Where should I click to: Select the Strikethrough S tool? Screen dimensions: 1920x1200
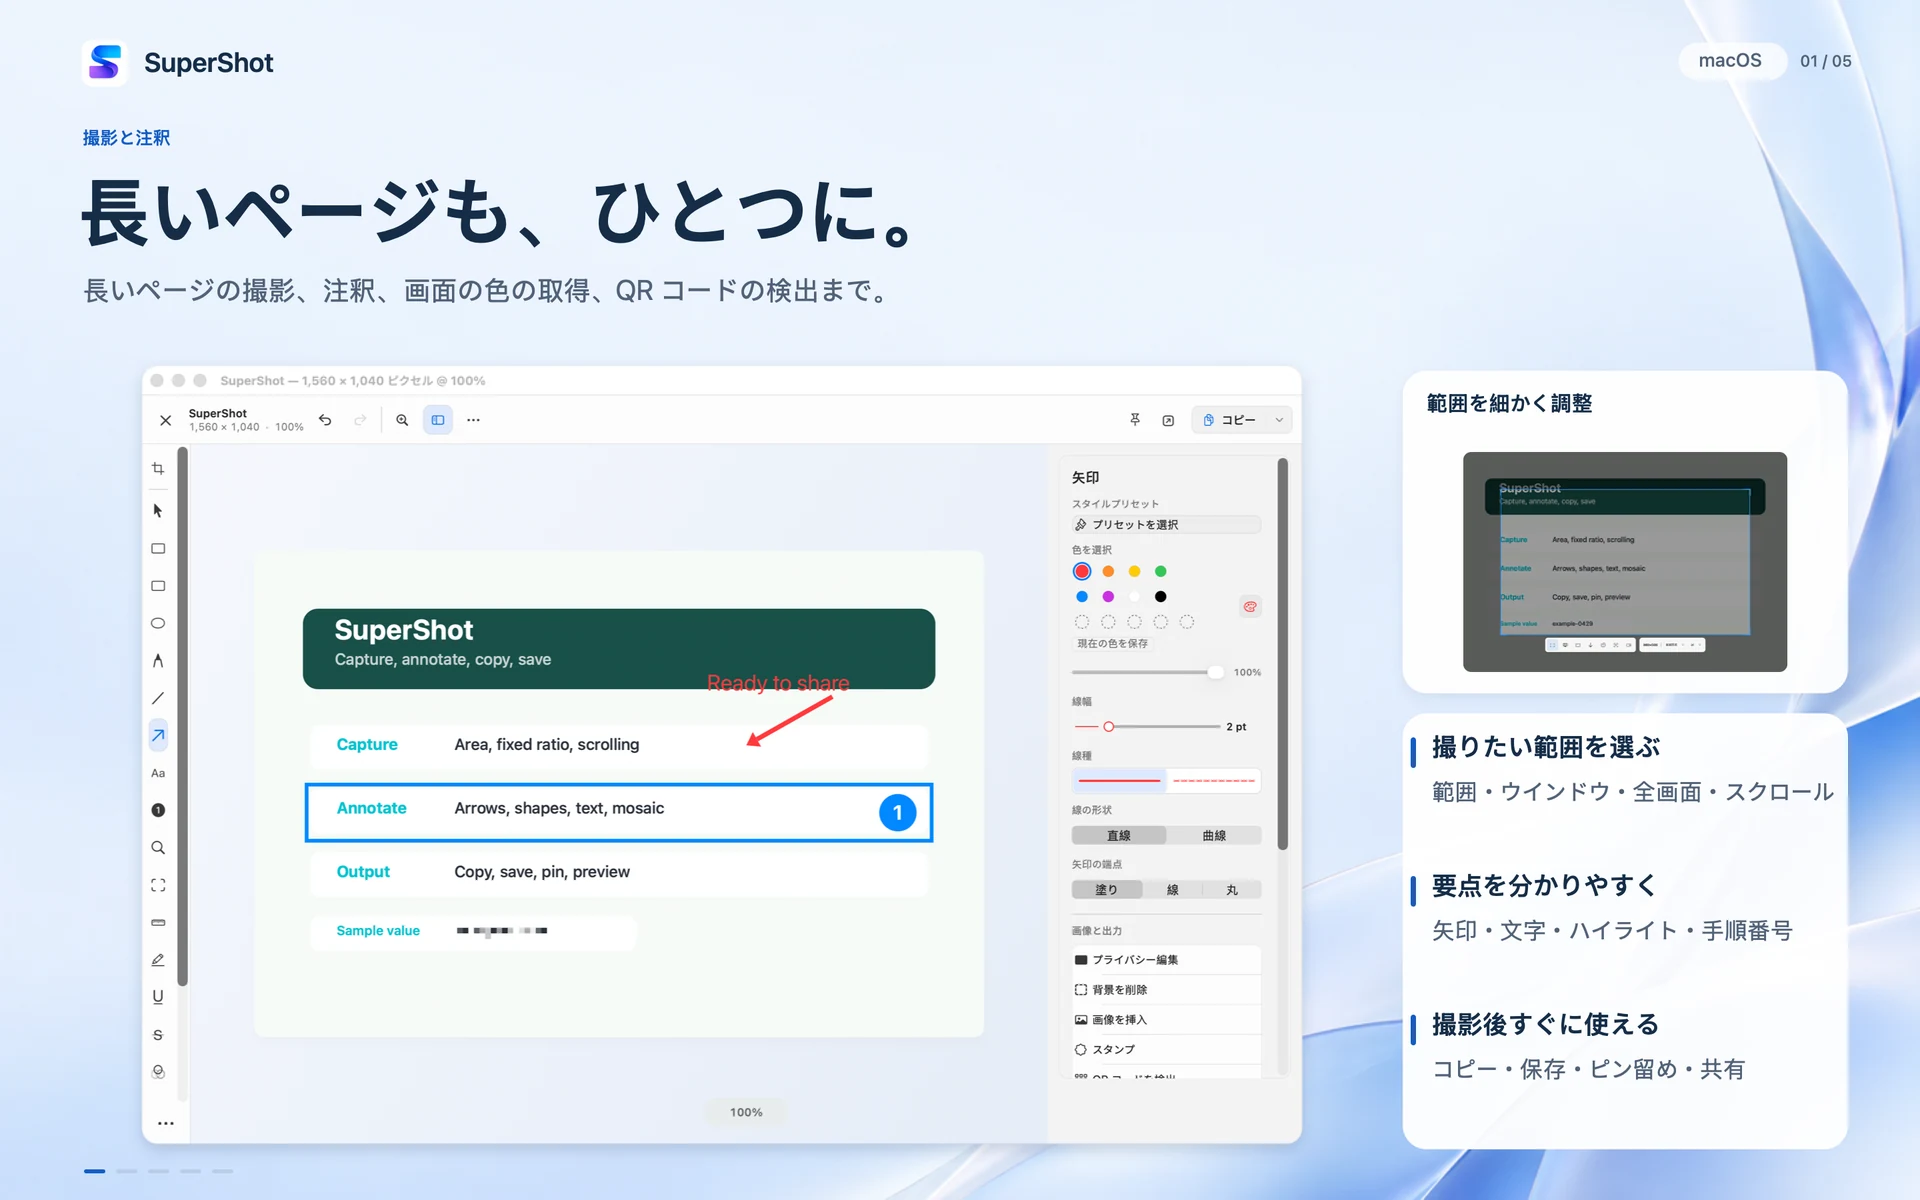pos(158,1035)
